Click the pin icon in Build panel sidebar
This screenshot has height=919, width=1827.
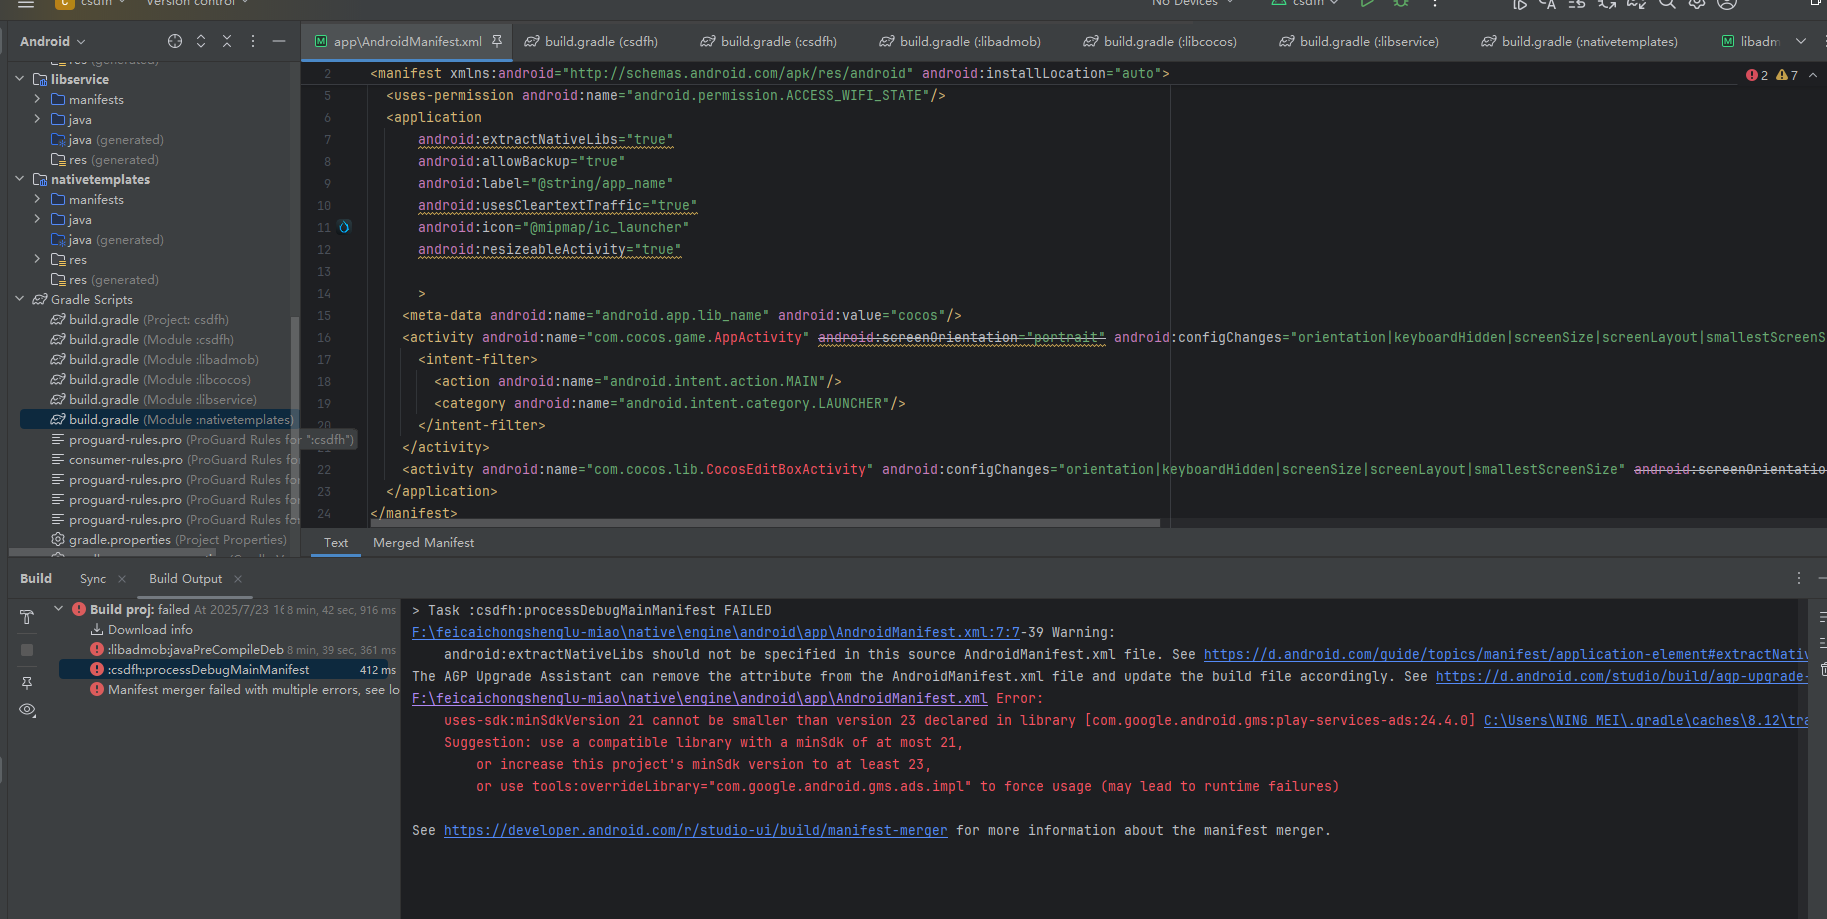(x=27, y=683)
